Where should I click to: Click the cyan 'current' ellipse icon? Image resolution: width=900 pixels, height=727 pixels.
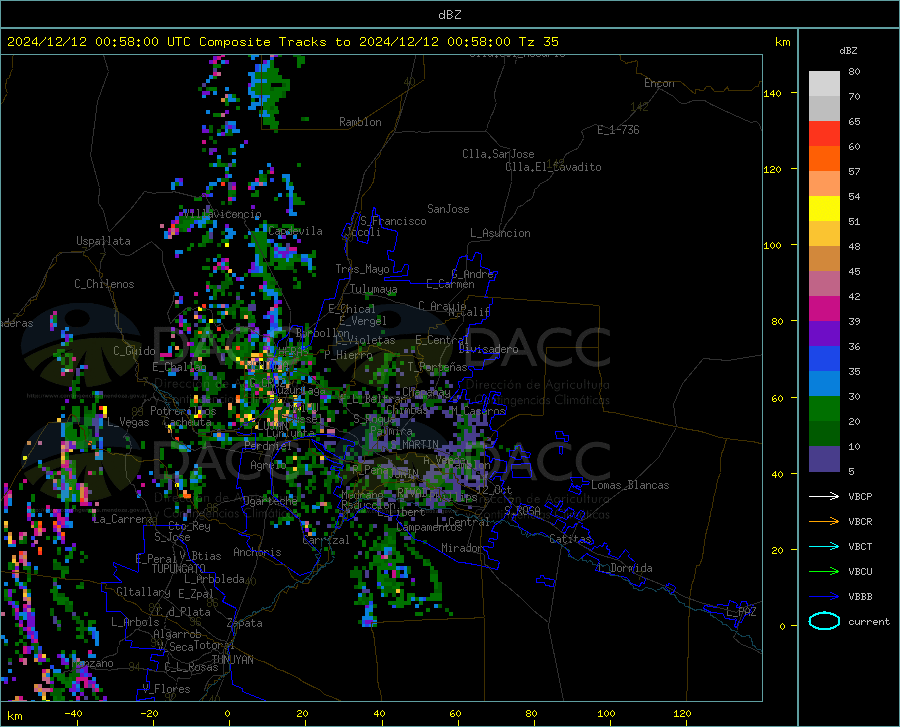[x=824, y=621]
